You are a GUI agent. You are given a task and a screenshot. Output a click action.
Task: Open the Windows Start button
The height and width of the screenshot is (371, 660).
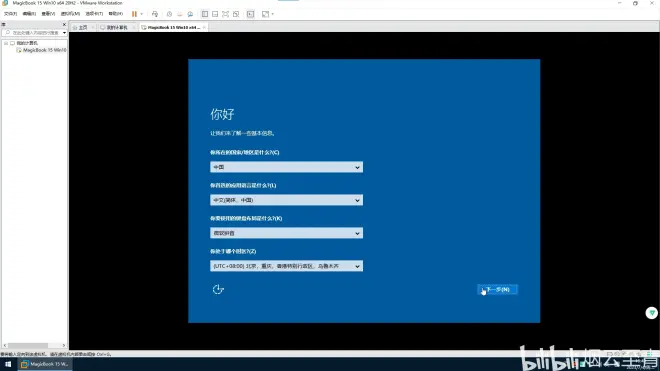[8, 364]
